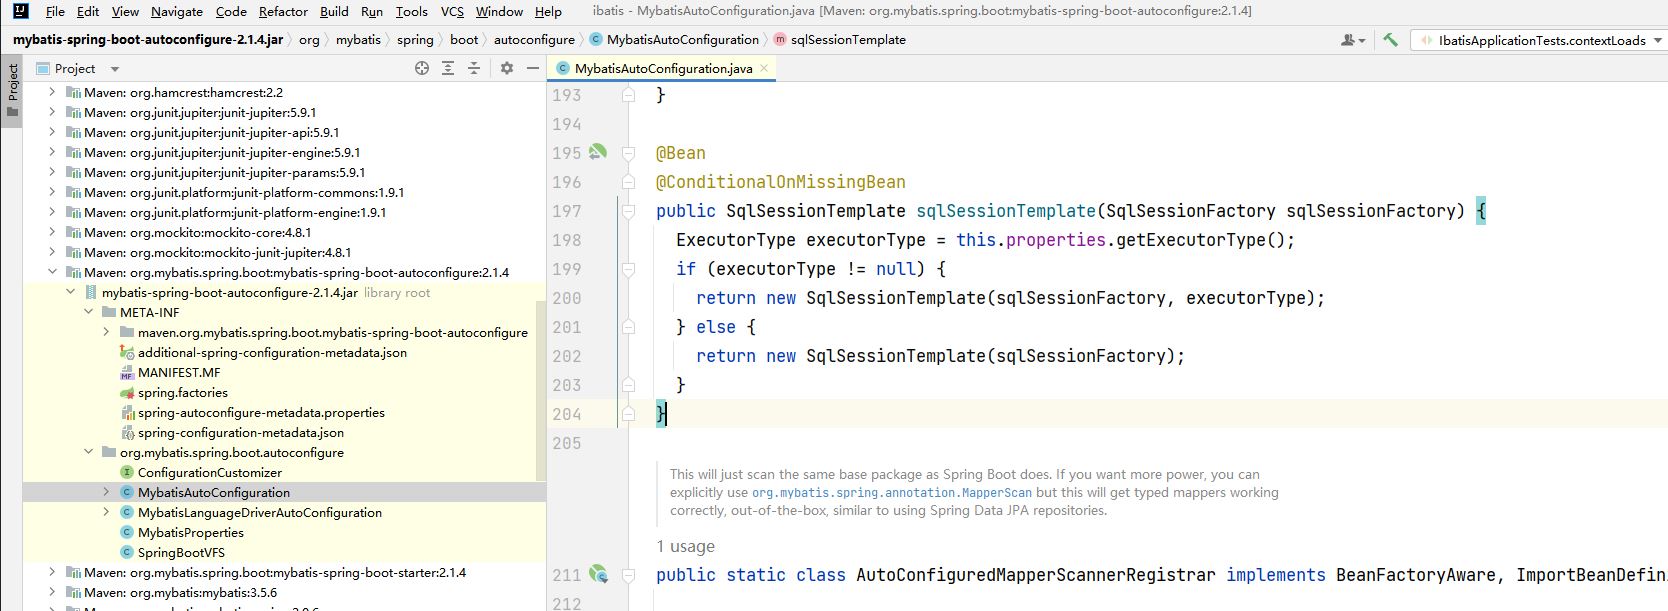Image resolution: width=1668 pixels, height=611 pixels.
Task: Click the IntelliJ IDEA logo icon
Action: point(20,11)
